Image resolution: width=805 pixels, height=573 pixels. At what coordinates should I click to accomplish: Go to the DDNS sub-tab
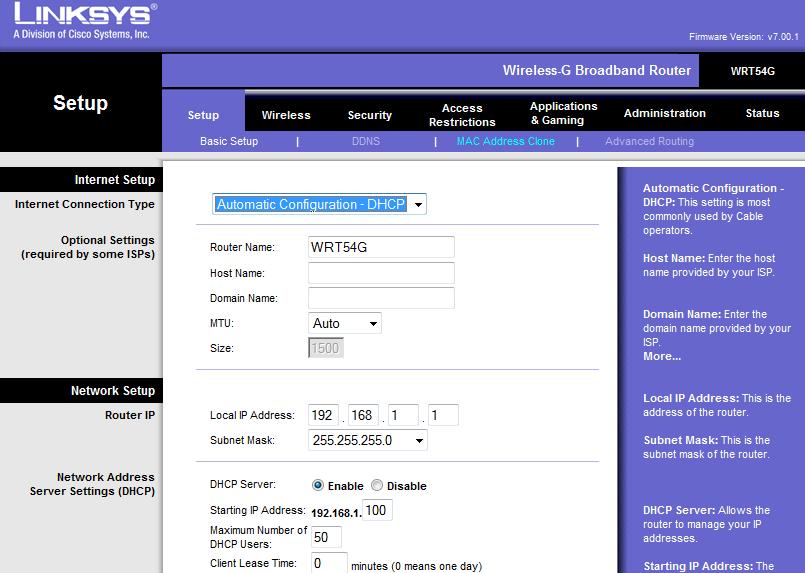pos(366,141)
